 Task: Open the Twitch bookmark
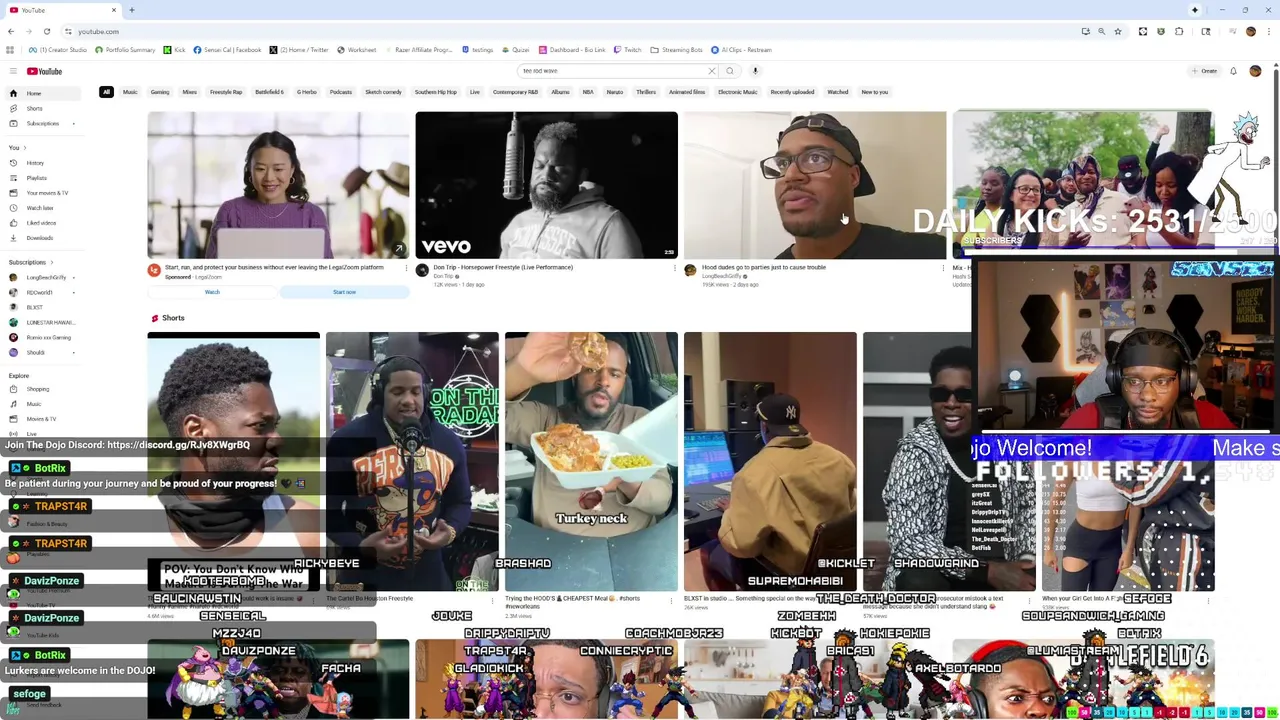coord(628,50)
